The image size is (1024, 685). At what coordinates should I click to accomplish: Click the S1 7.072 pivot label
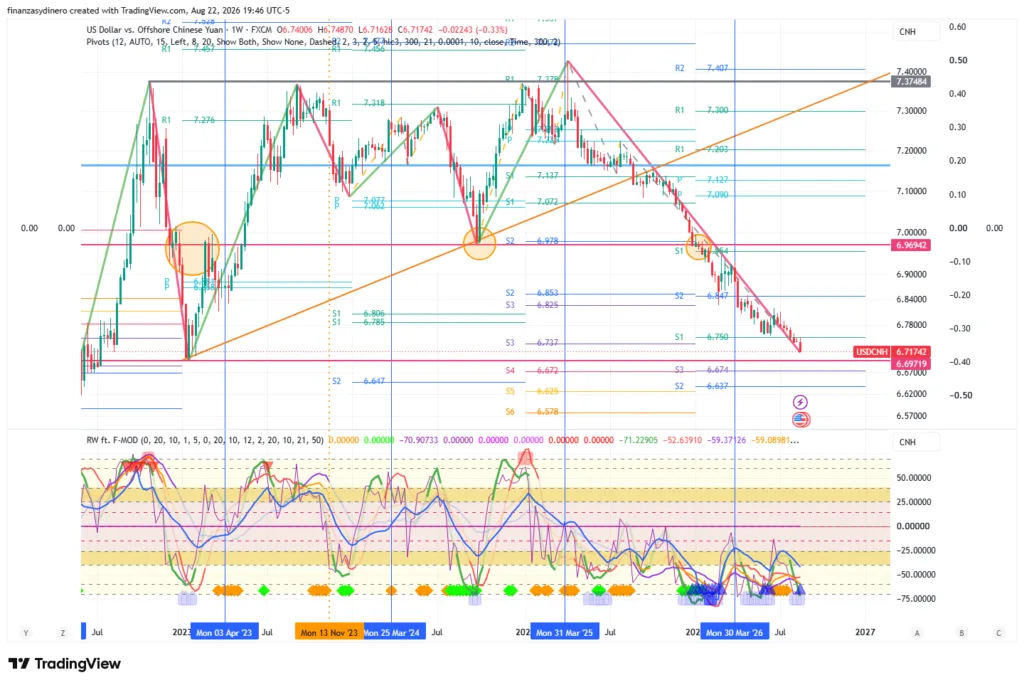pos(532,202)
